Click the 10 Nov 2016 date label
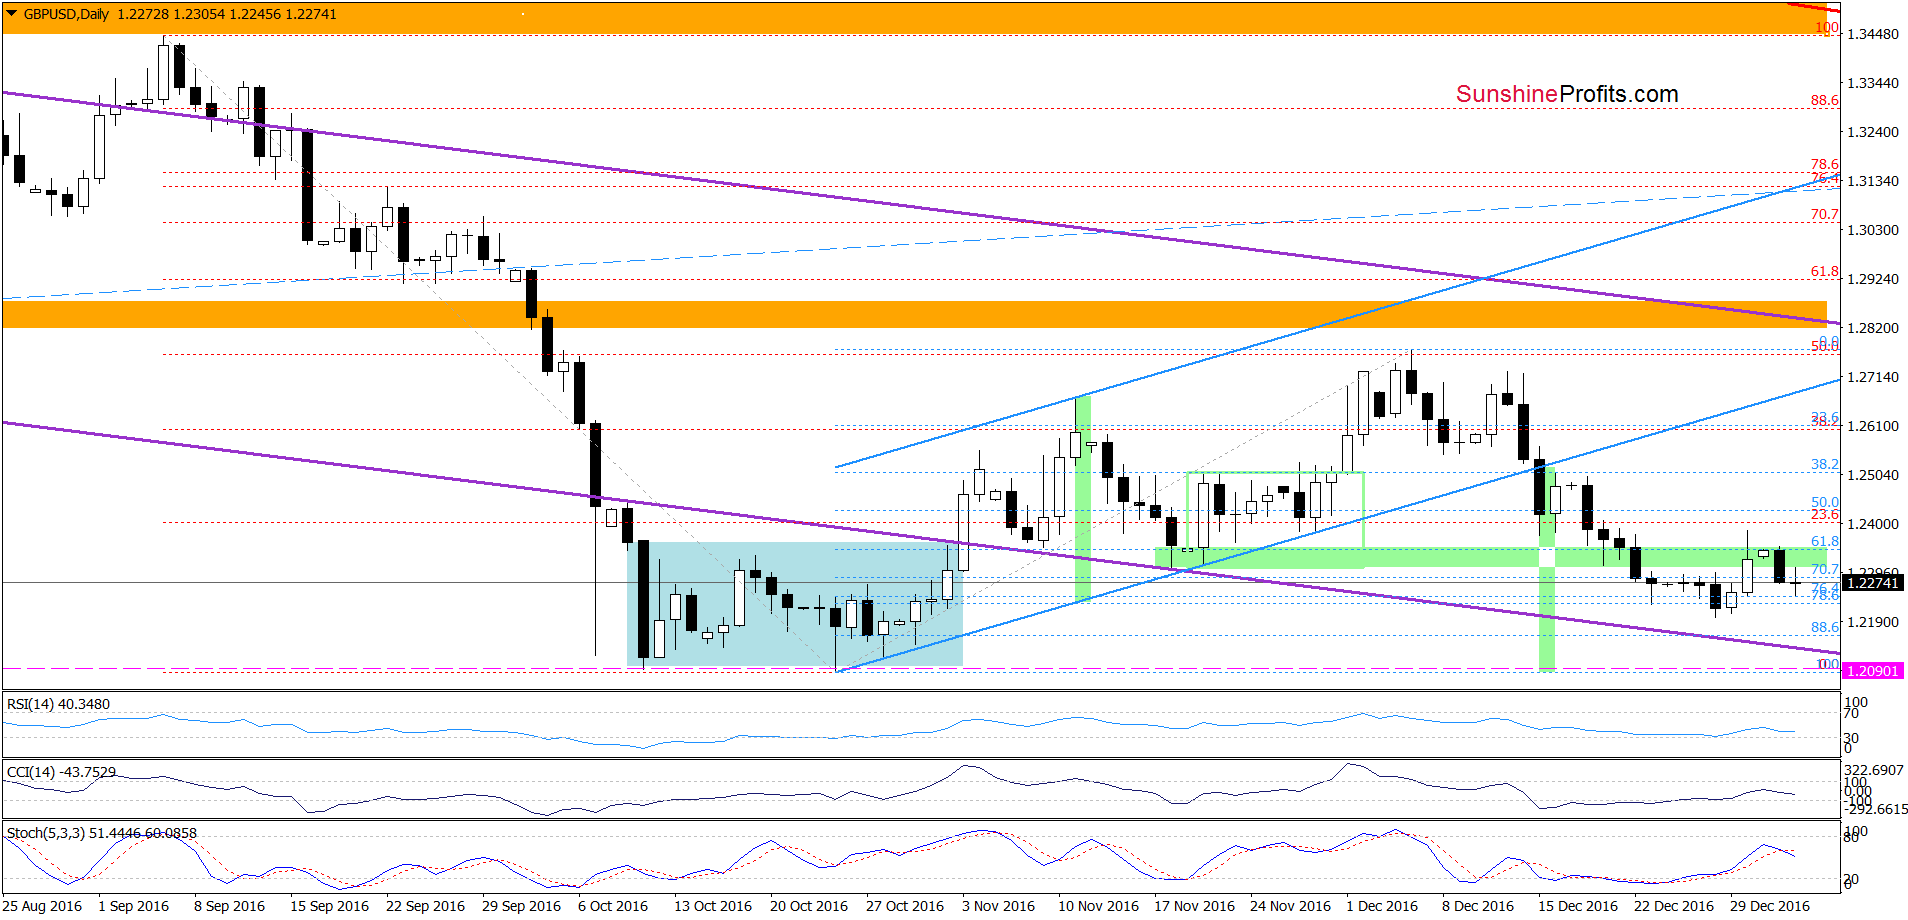The image size is (1908, 920). coord(1098,906)
